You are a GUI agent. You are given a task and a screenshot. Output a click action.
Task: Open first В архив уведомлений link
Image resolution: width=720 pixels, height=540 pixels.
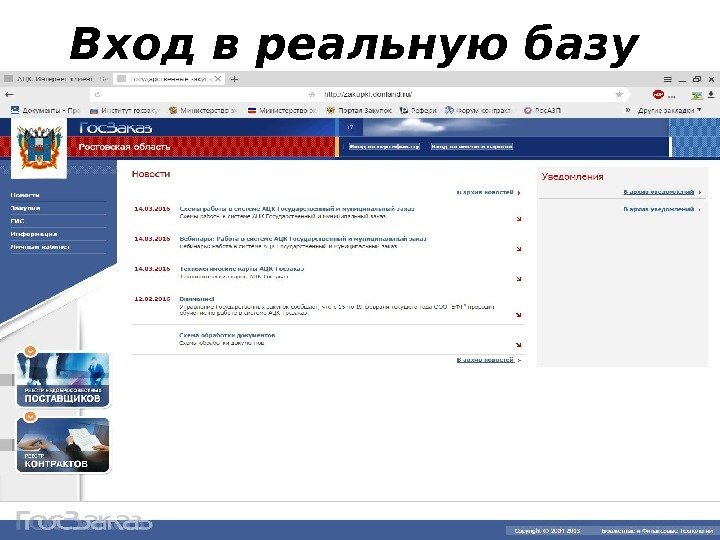coord(658,192)
